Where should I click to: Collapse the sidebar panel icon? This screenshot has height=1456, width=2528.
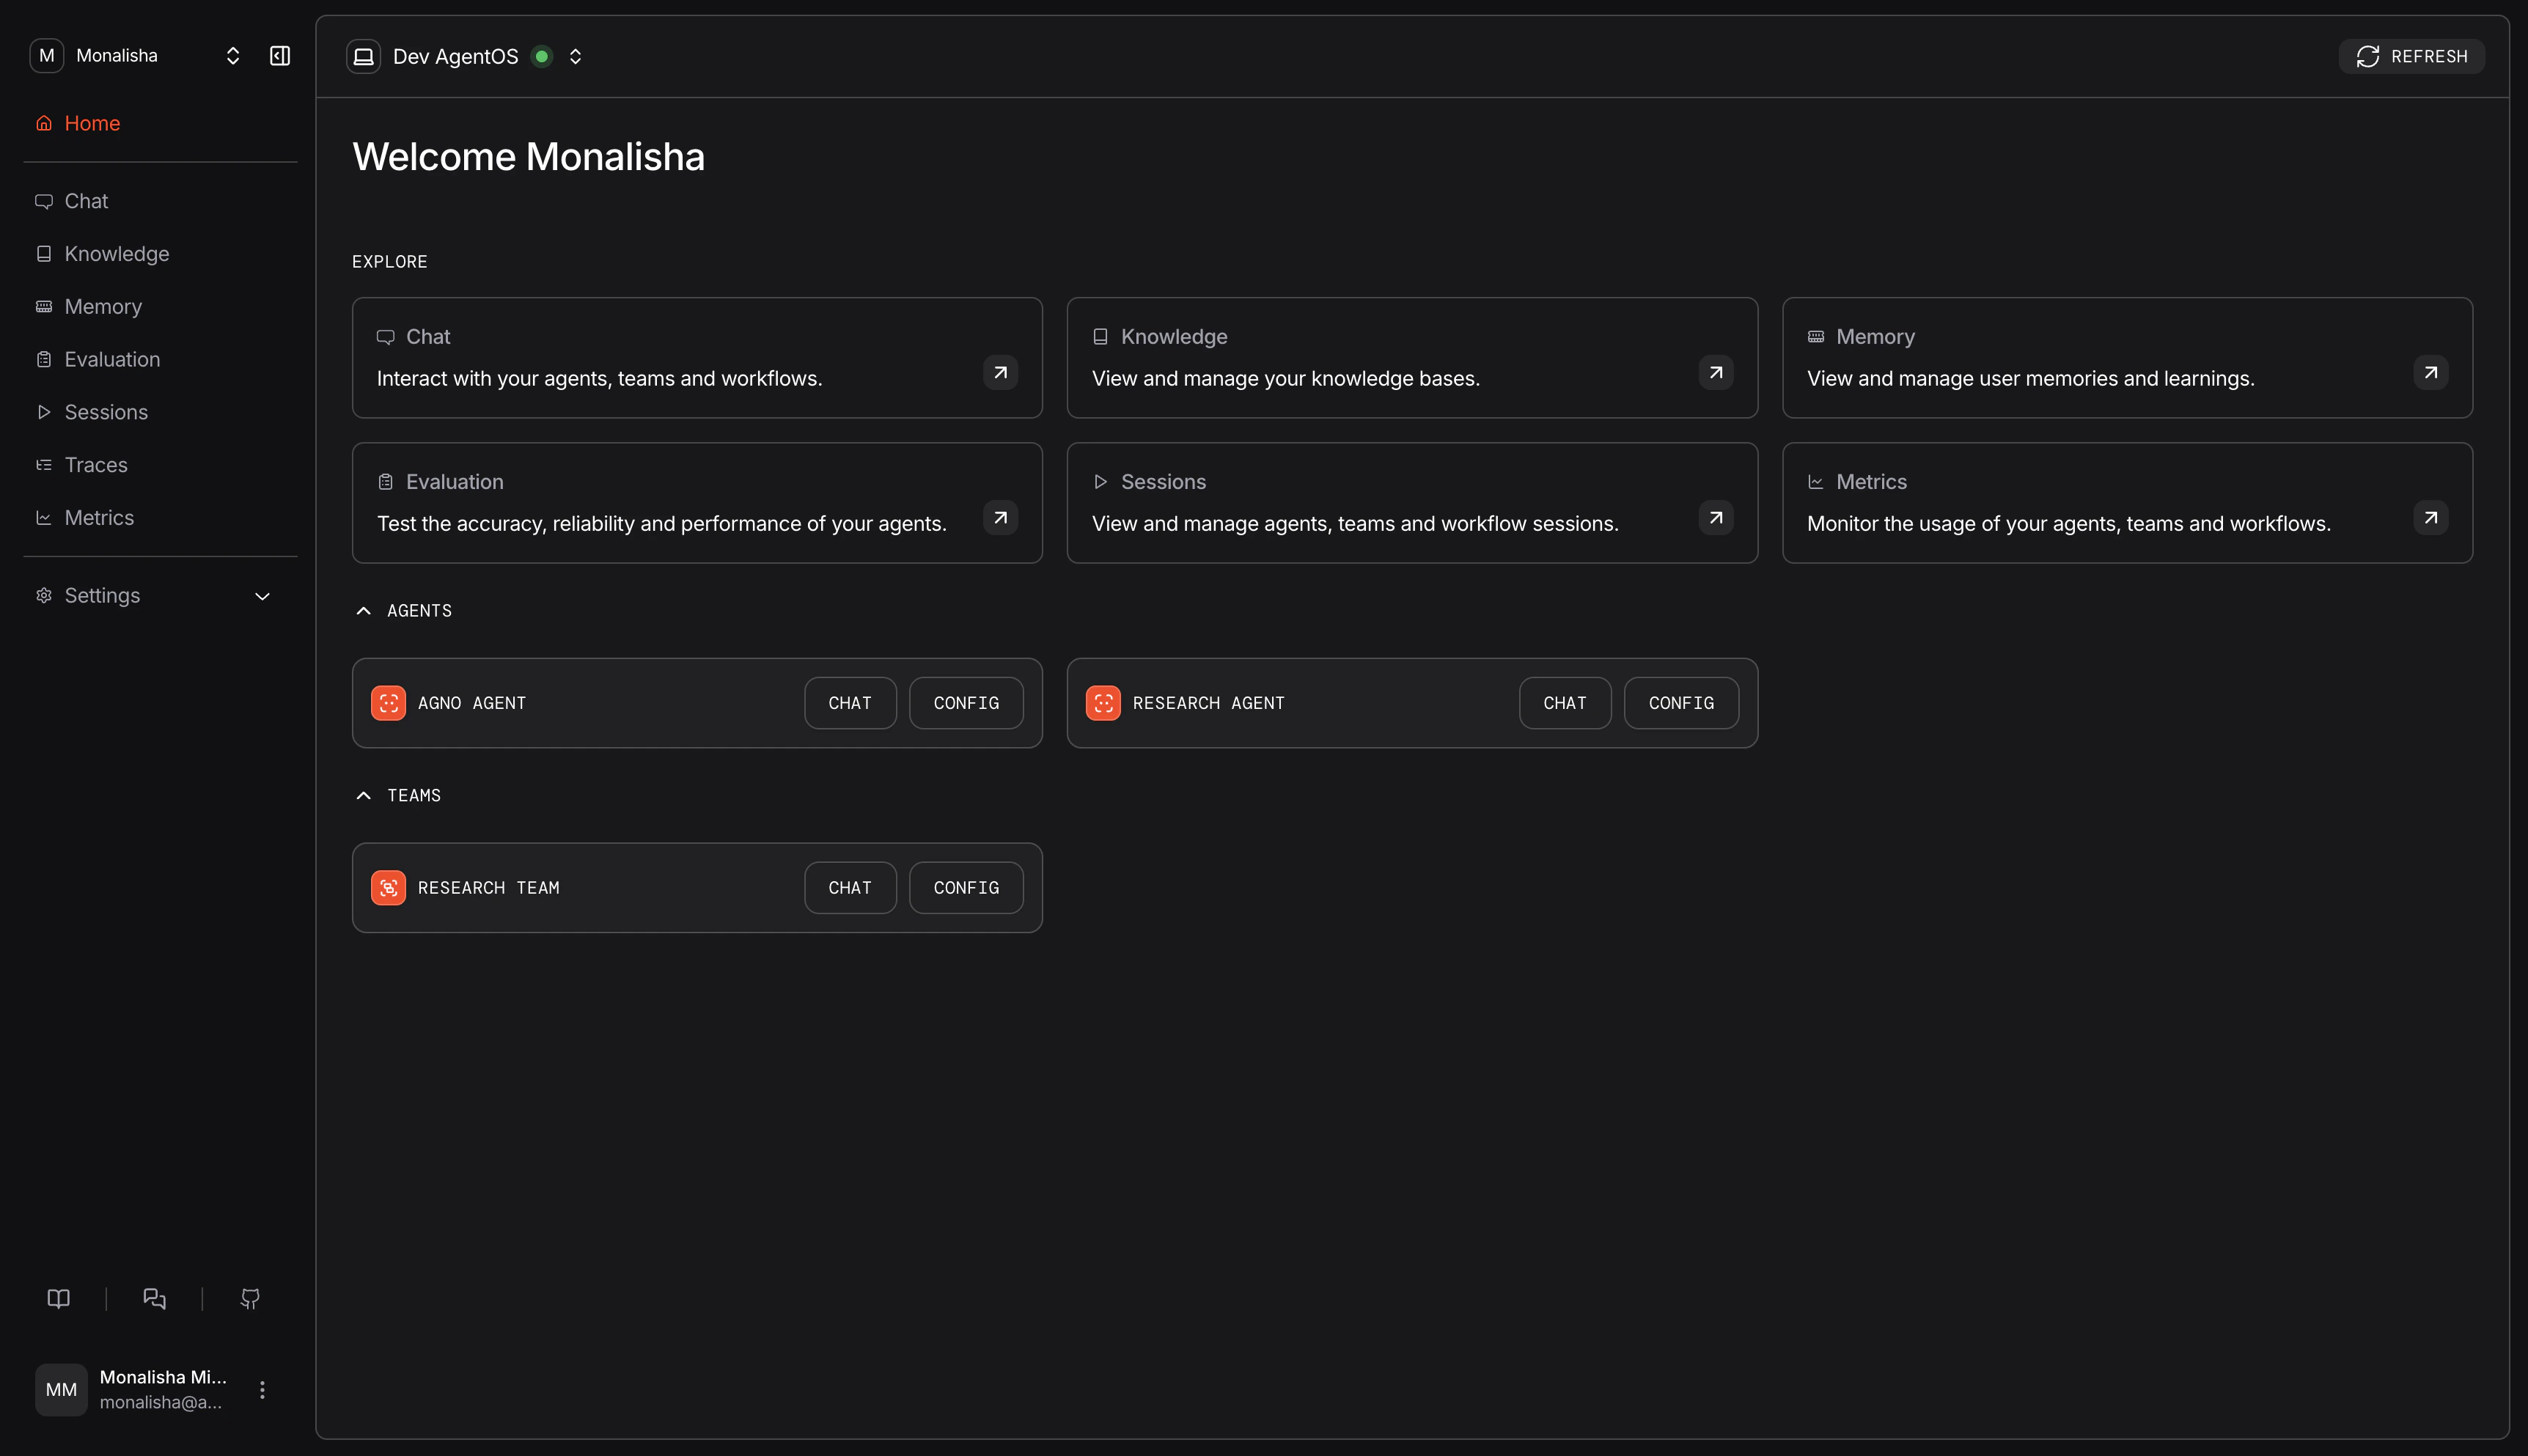(280, 56)
